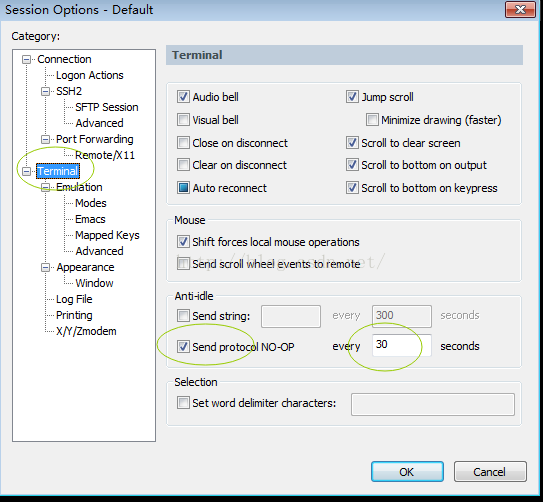Click the Send string text field

(x=291, y=316)
